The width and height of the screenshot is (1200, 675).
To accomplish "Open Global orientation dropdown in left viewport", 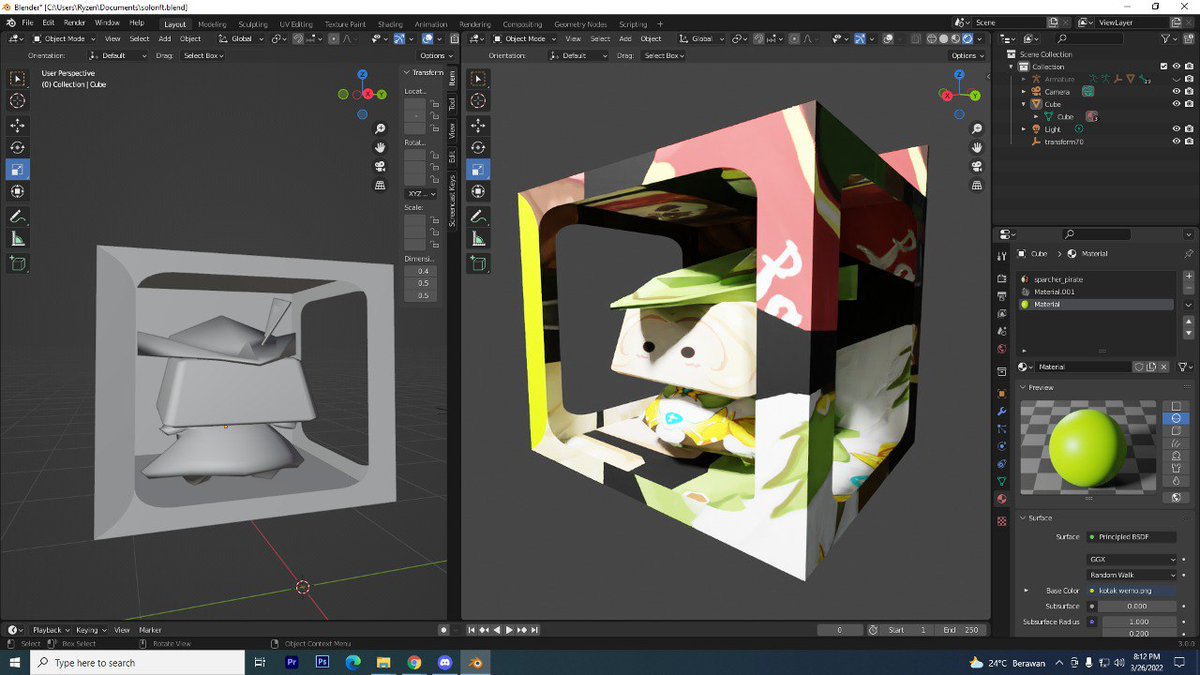I will (241, 39).
